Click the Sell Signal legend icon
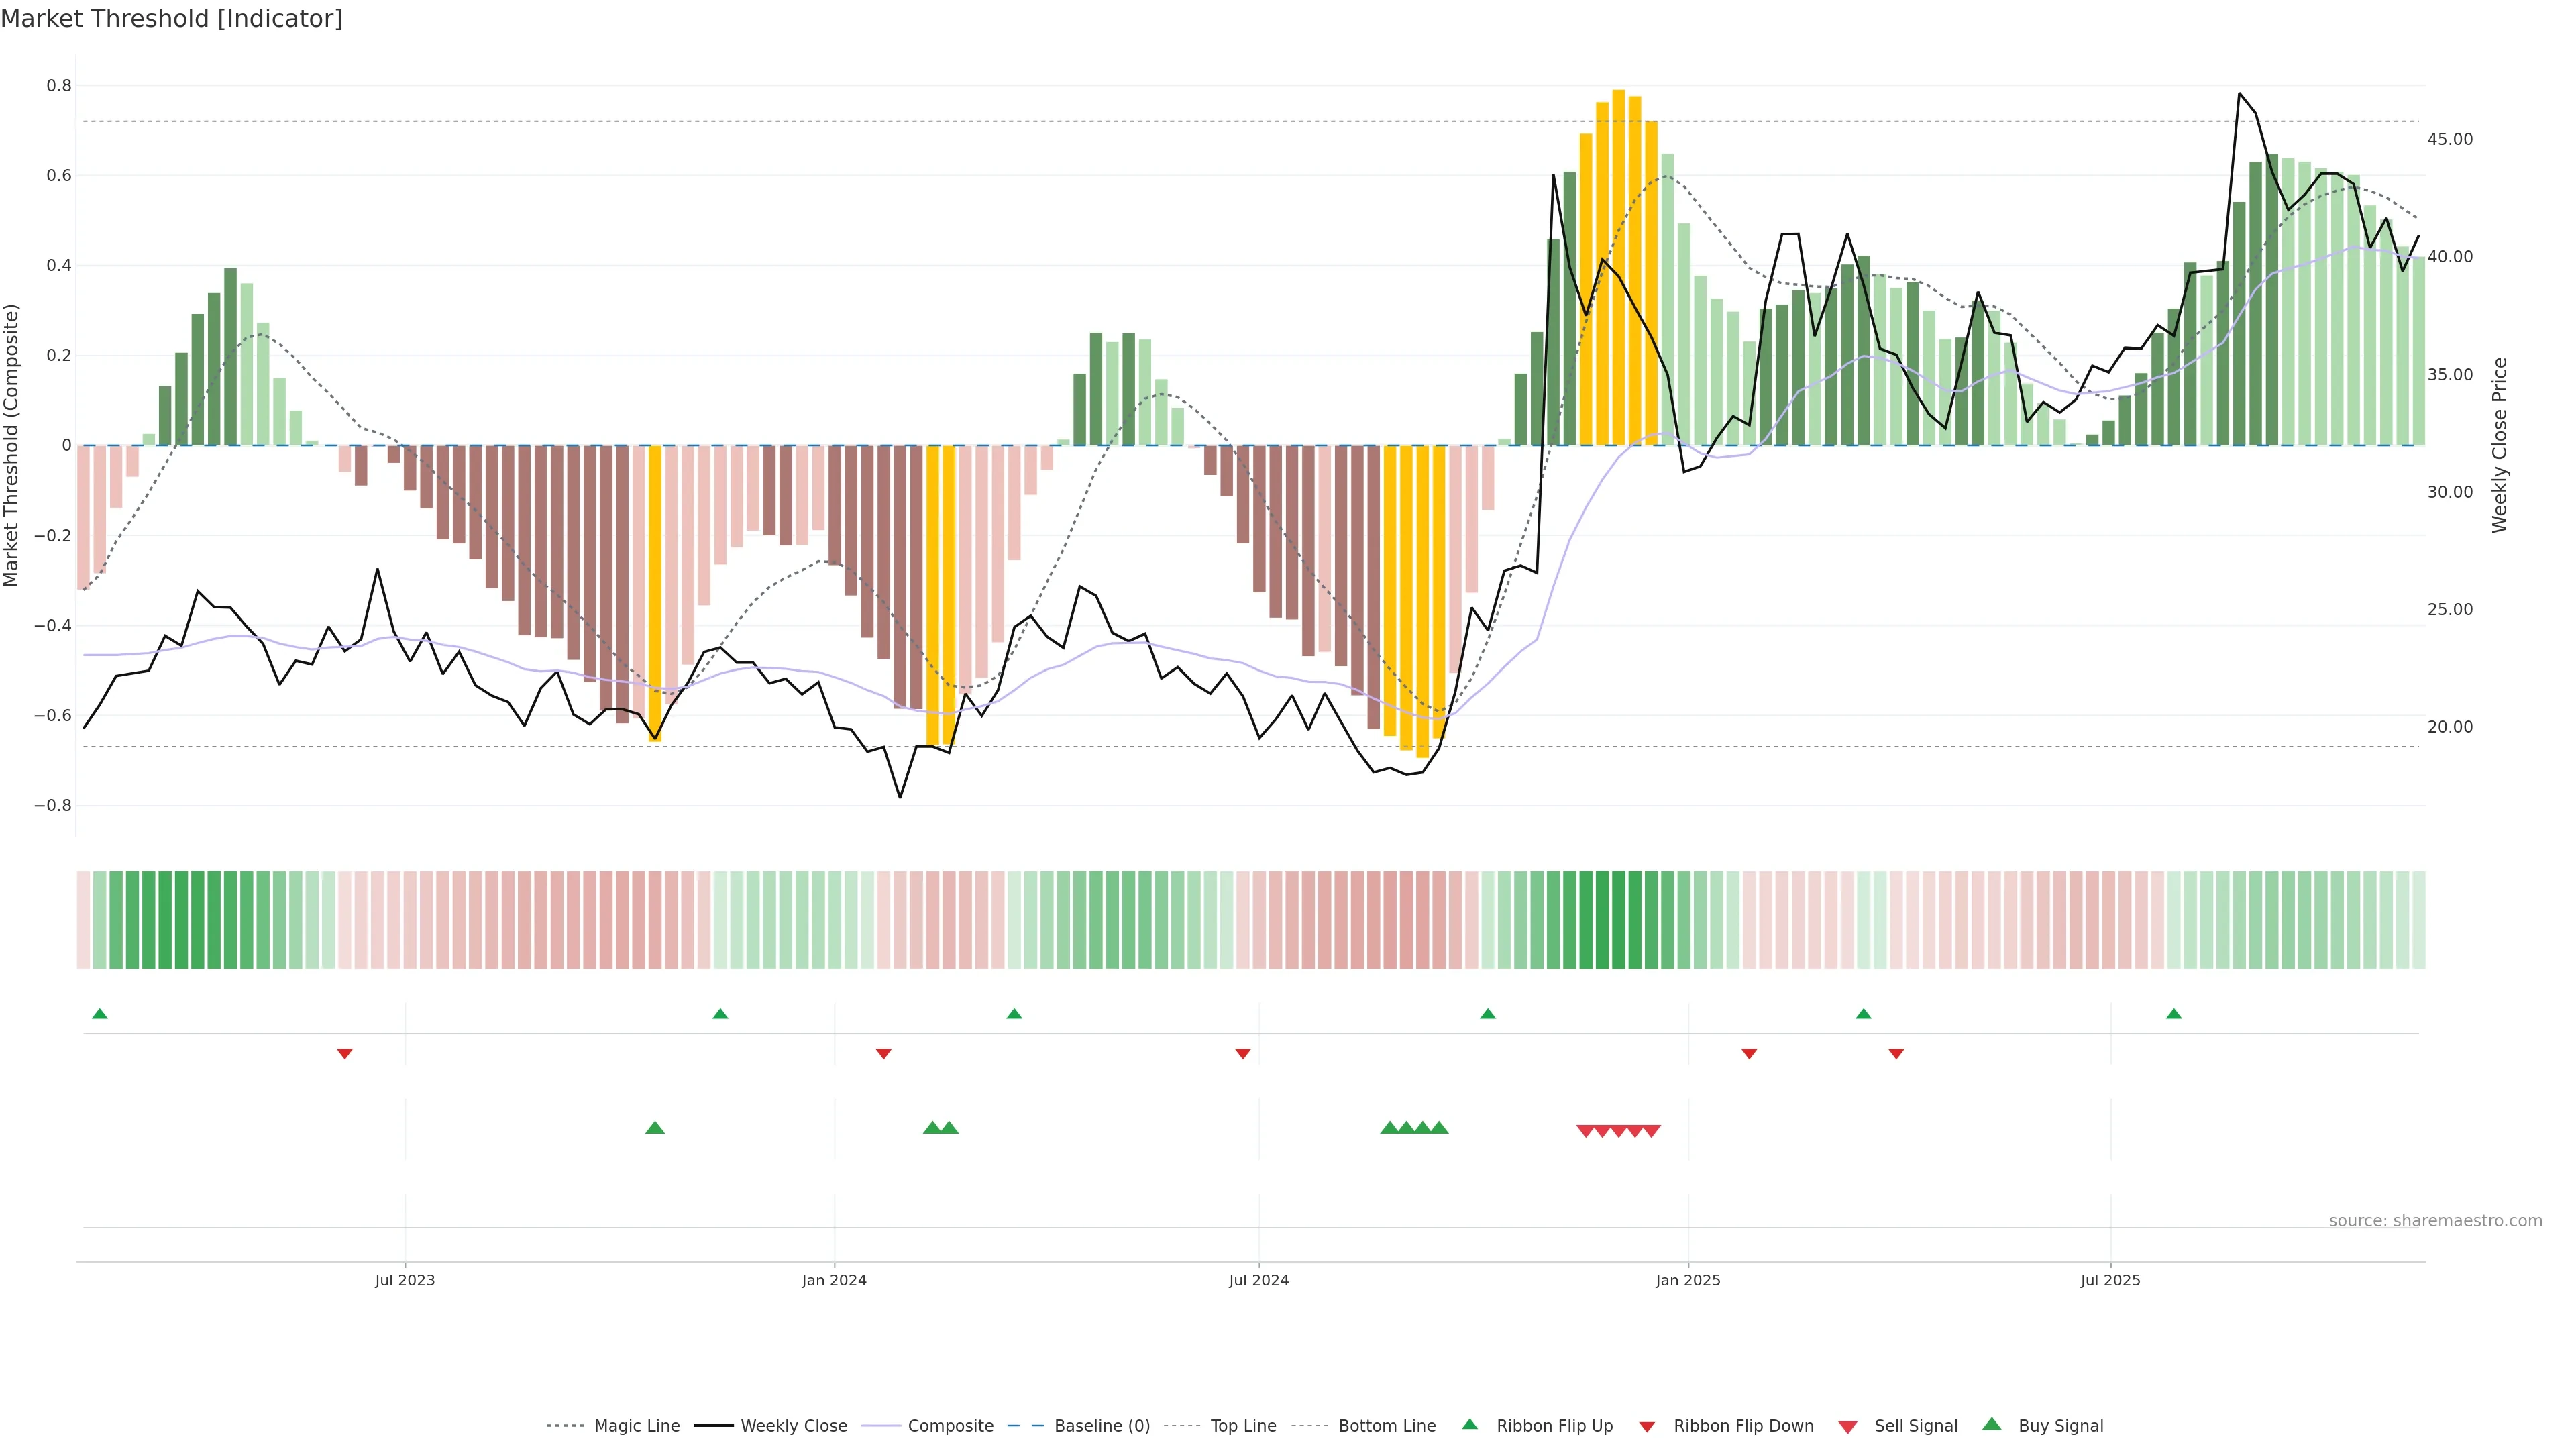 1848,1426
